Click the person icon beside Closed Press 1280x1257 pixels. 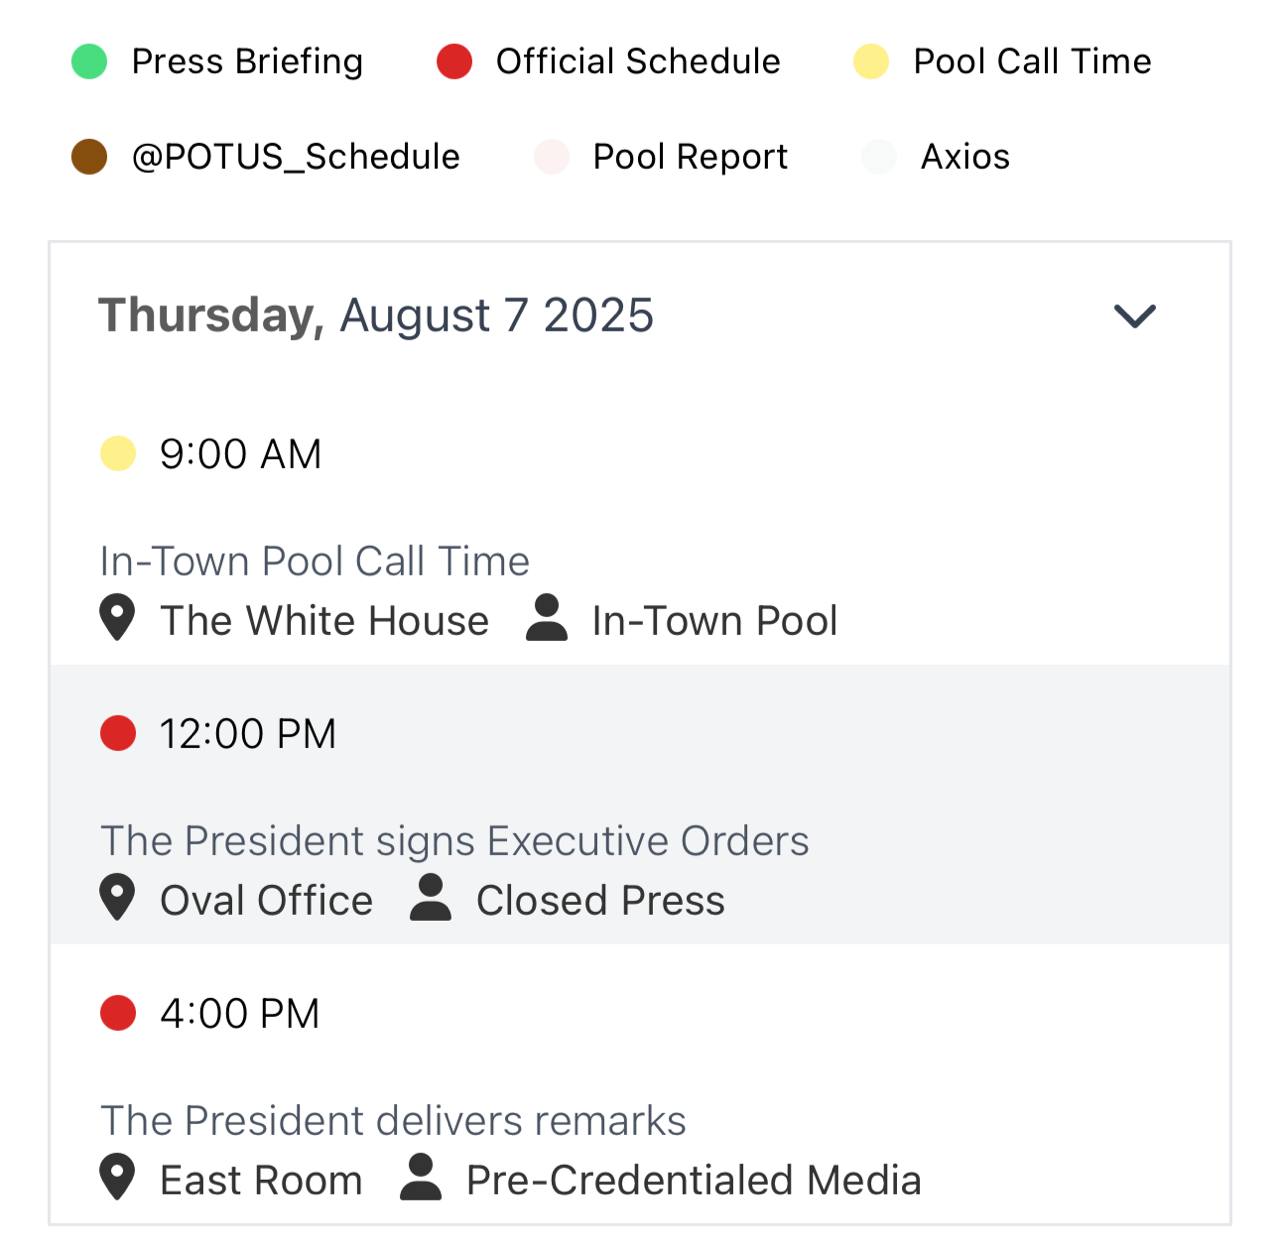click(431, 898)
